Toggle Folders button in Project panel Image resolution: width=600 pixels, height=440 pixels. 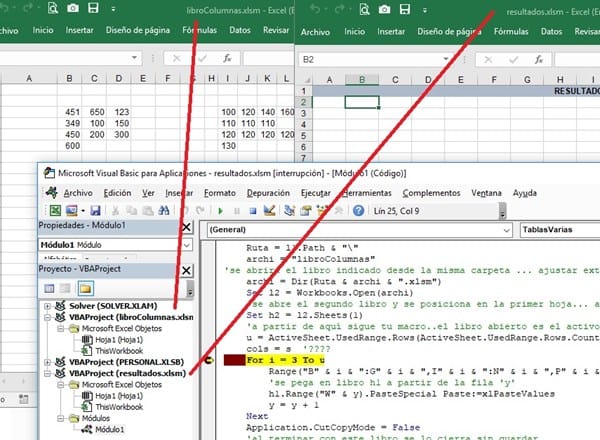point(86,288)
